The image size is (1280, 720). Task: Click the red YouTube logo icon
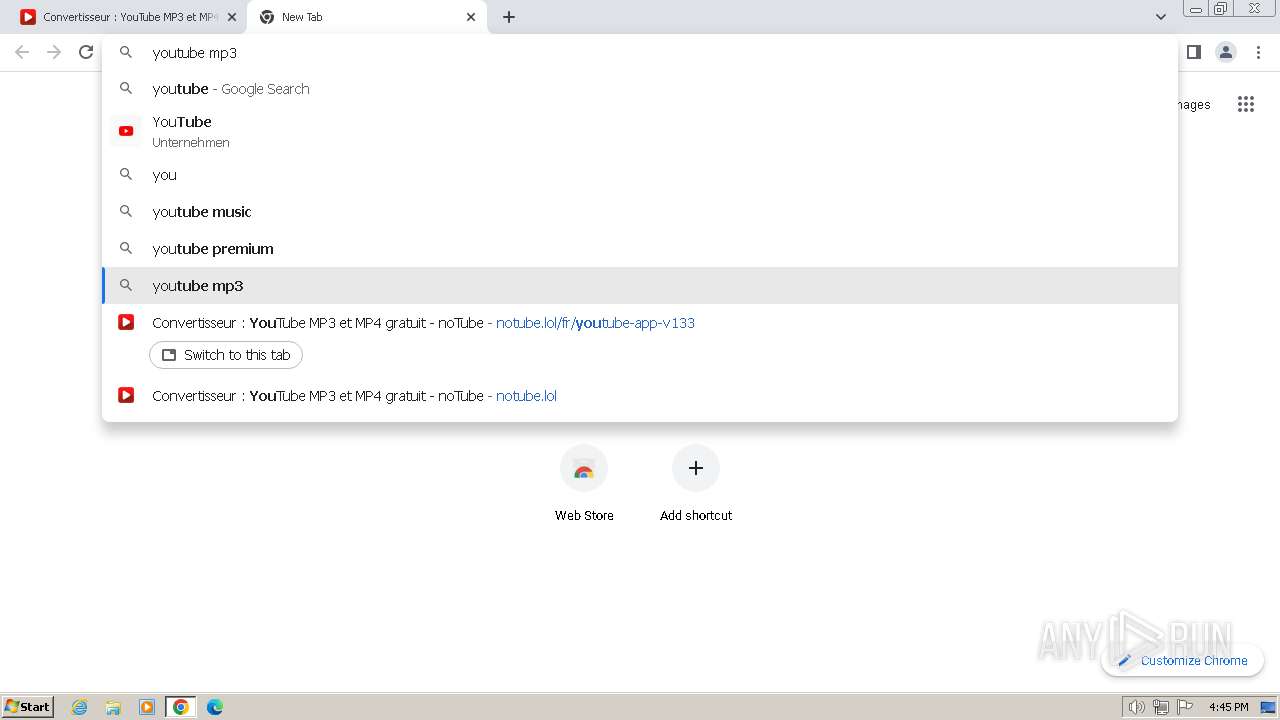(x=126, y=131)
